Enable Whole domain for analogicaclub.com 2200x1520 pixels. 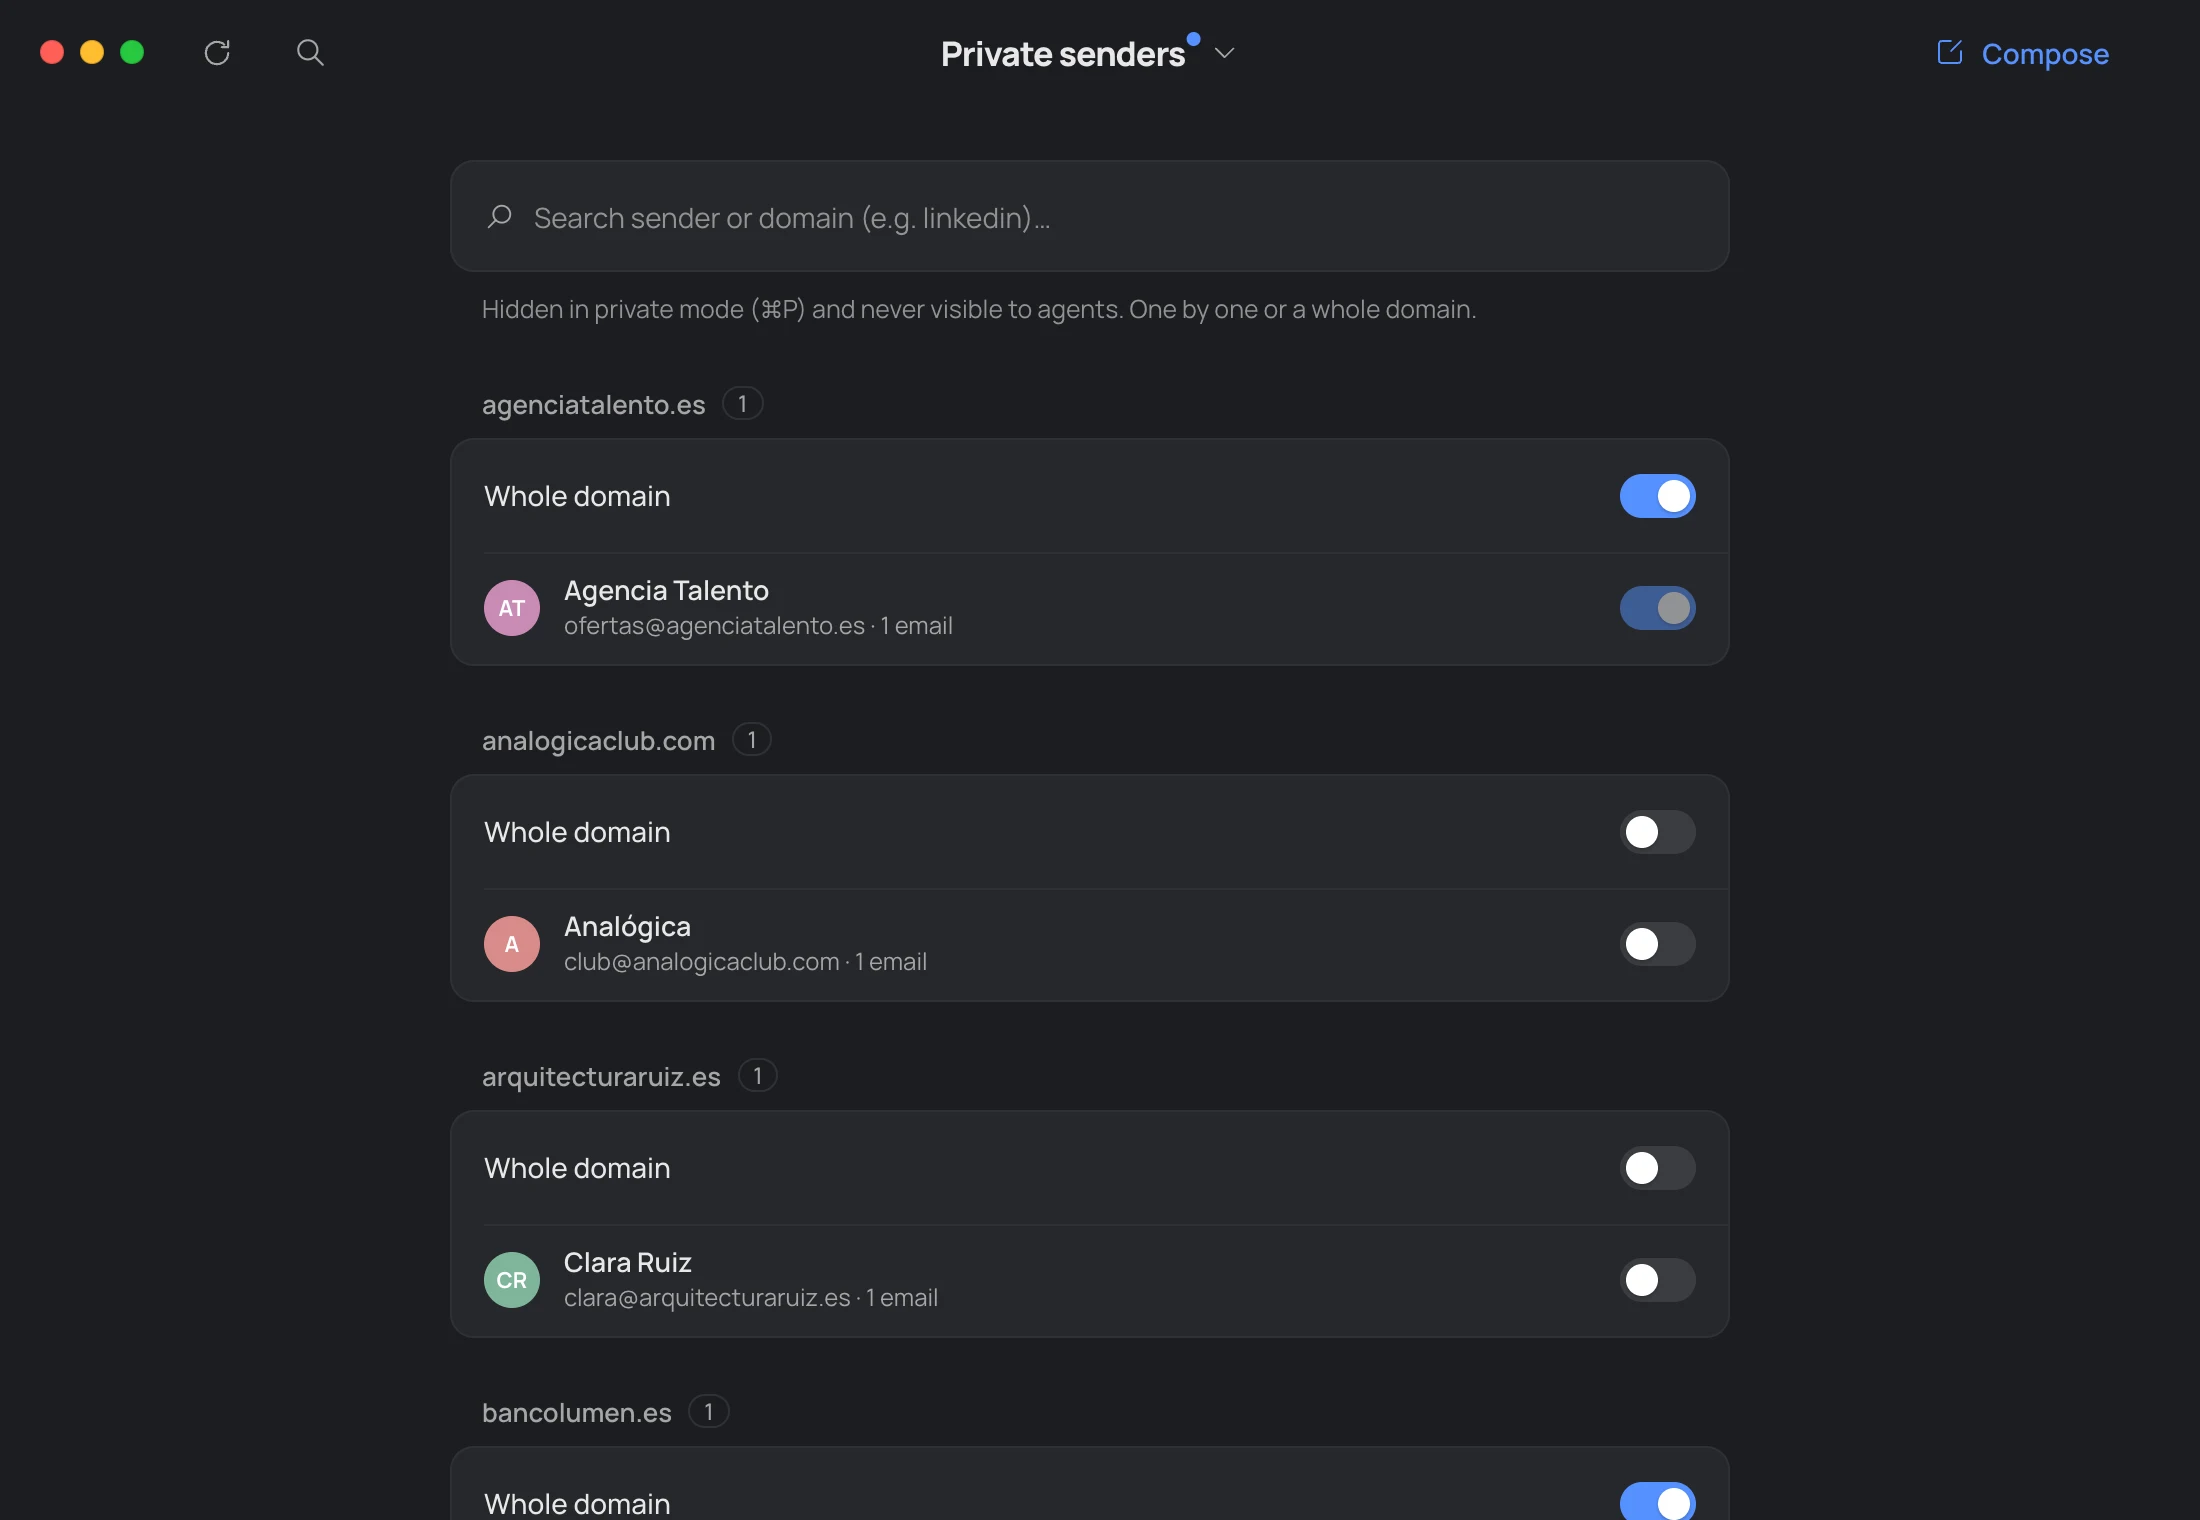click(x=1658, y=832)
